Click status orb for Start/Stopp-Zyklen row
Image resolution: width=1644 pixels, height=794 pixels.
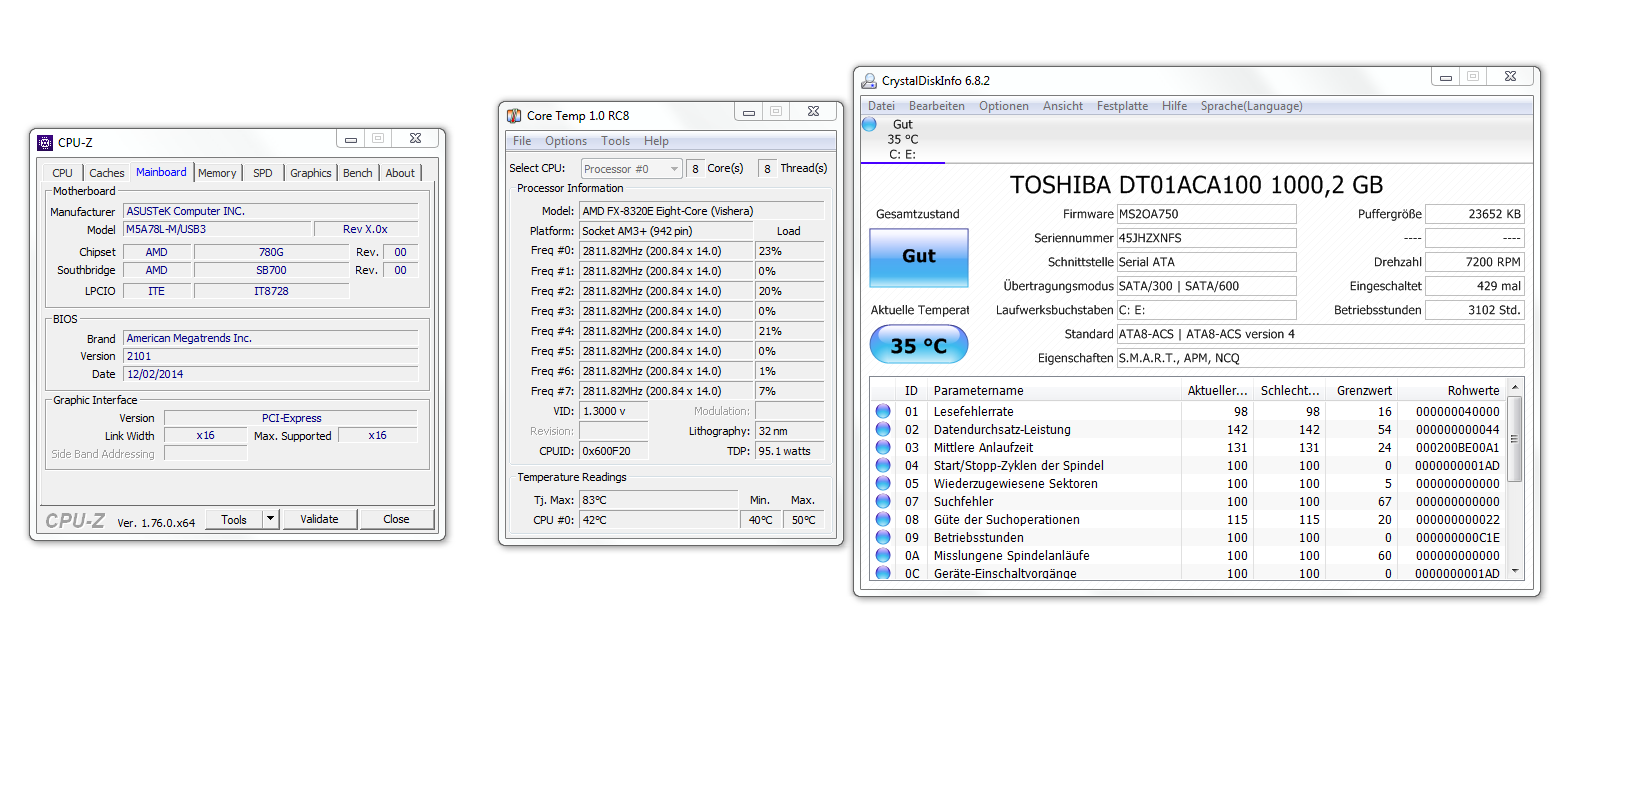tap(883, 465)
